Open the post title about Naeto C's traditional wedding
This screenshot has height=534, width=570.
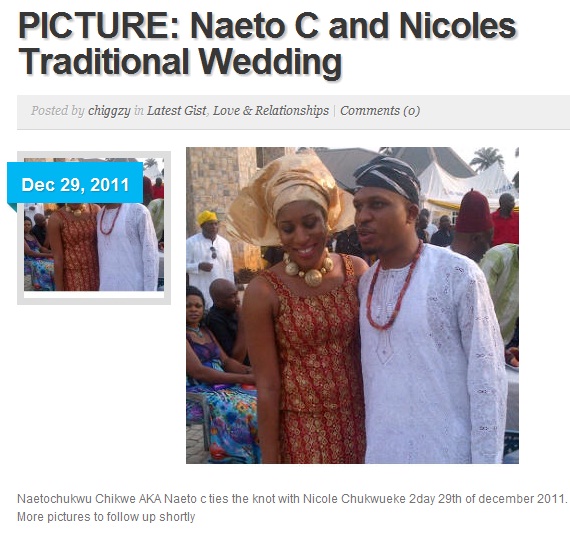[267, 42]
